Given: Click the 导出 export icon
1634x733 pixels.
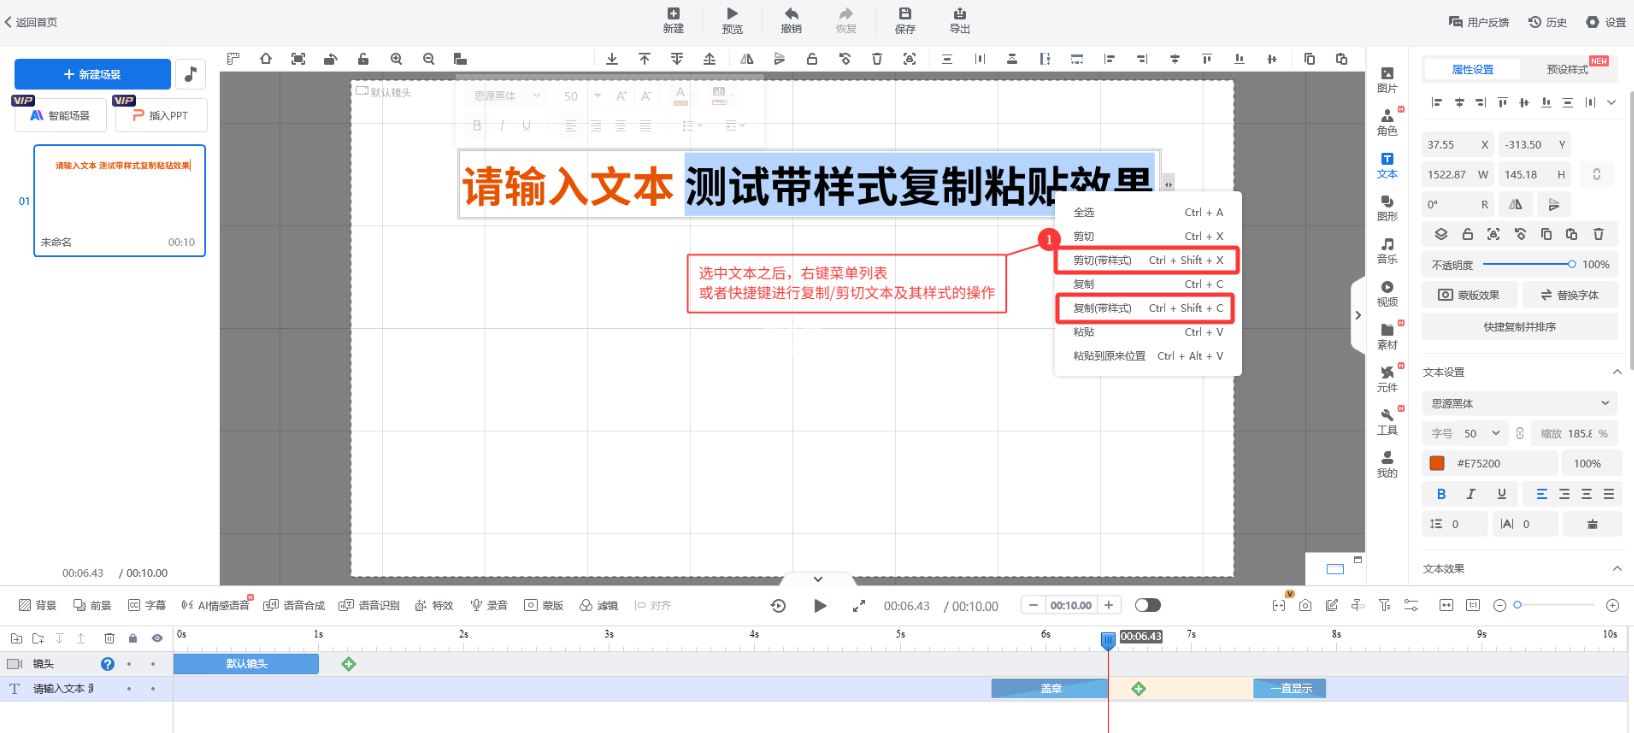Looking at the screenshot, I should (x=959, y=20).
